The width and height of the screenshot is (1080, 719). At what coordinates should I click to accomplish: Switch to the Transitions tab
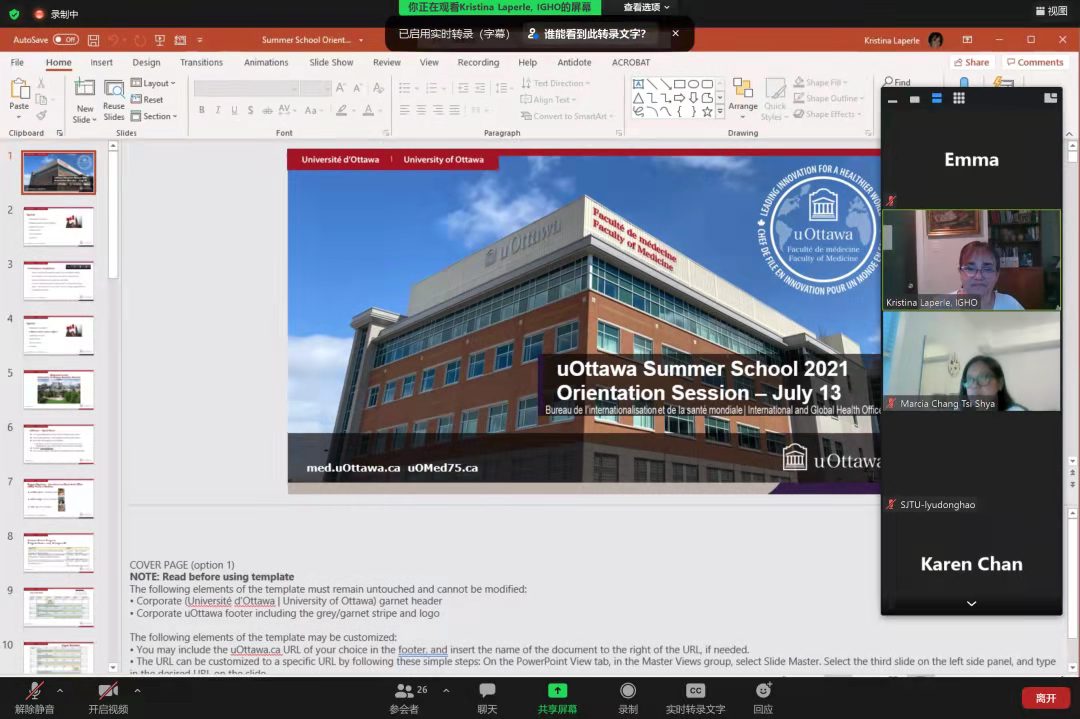201,62
